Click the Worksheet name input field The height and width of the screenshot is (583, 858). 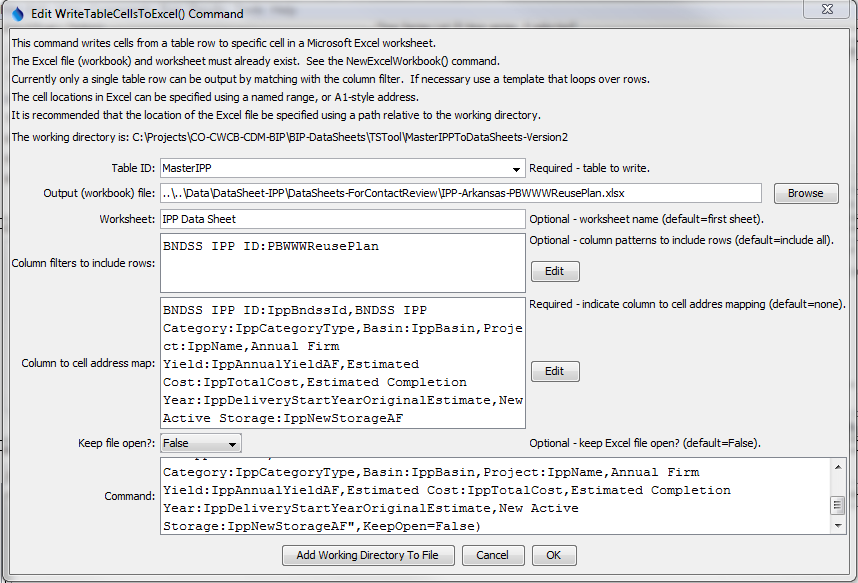coord(343,219)
